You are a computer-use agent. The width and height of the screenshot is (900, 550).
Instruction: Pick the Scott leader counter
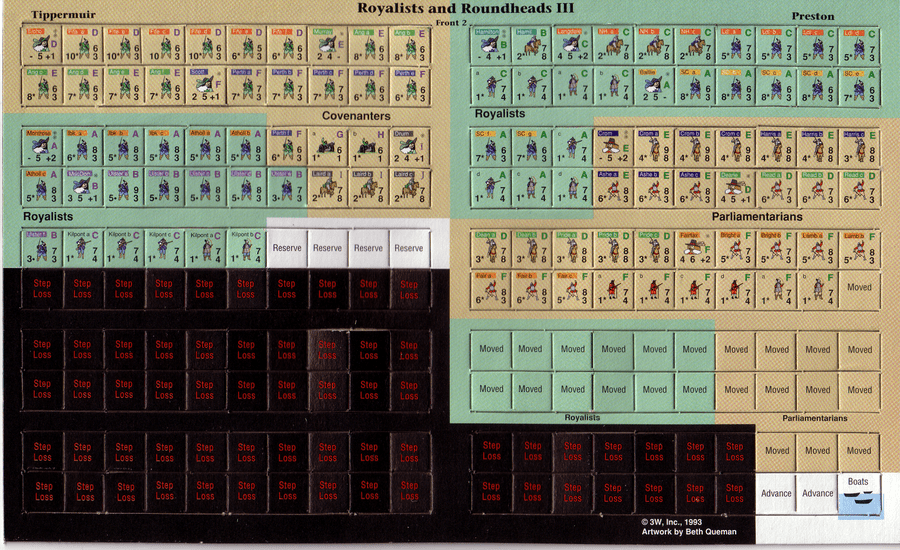click(x=205, y=85)
